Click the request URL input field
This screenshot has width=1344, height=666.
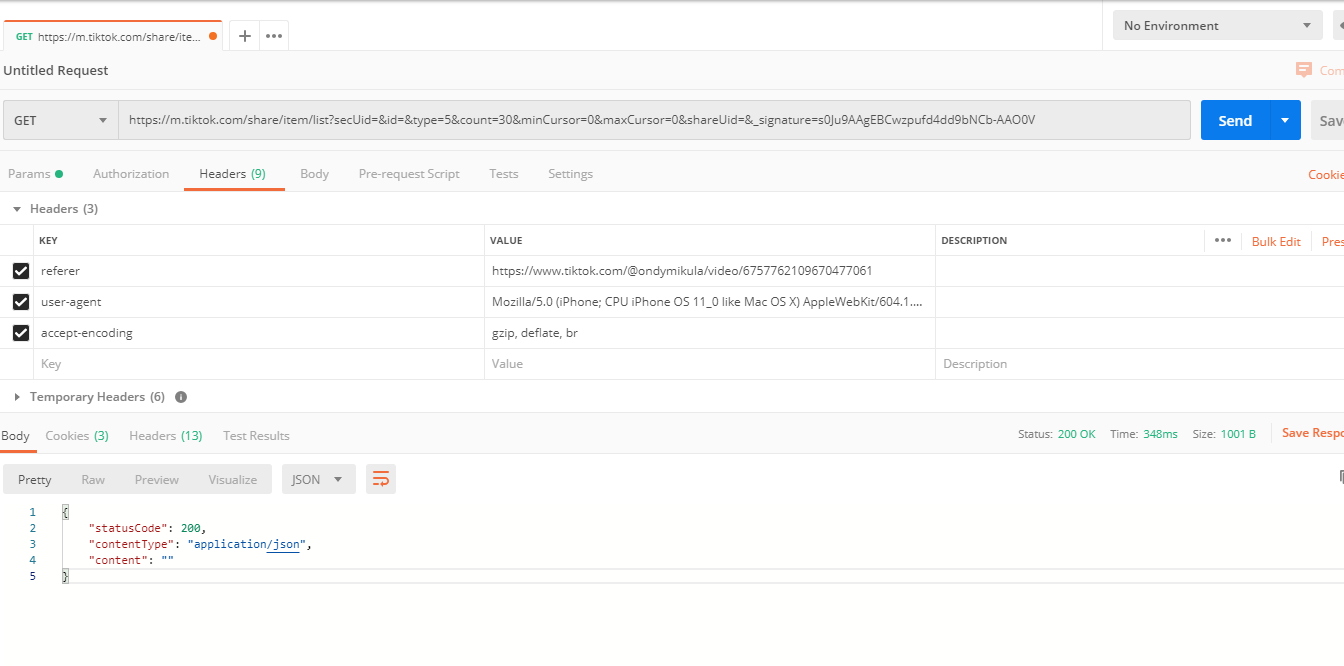600,120
